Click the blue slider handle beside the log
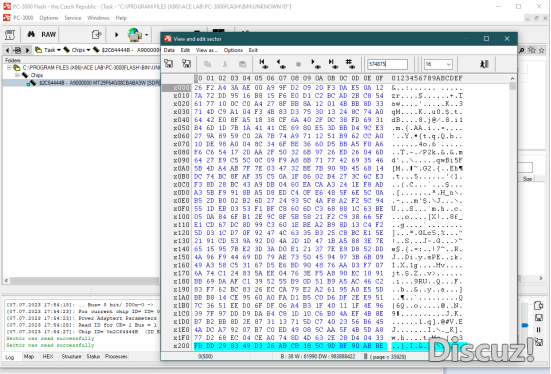 [x=525, y=325]
